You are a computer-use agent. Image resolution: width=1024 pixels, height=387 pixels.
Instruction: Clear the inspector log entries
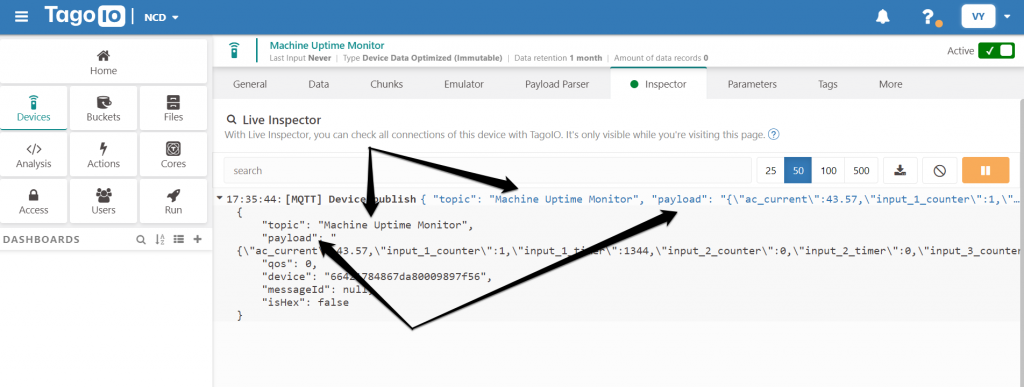(x=940, y=170)
